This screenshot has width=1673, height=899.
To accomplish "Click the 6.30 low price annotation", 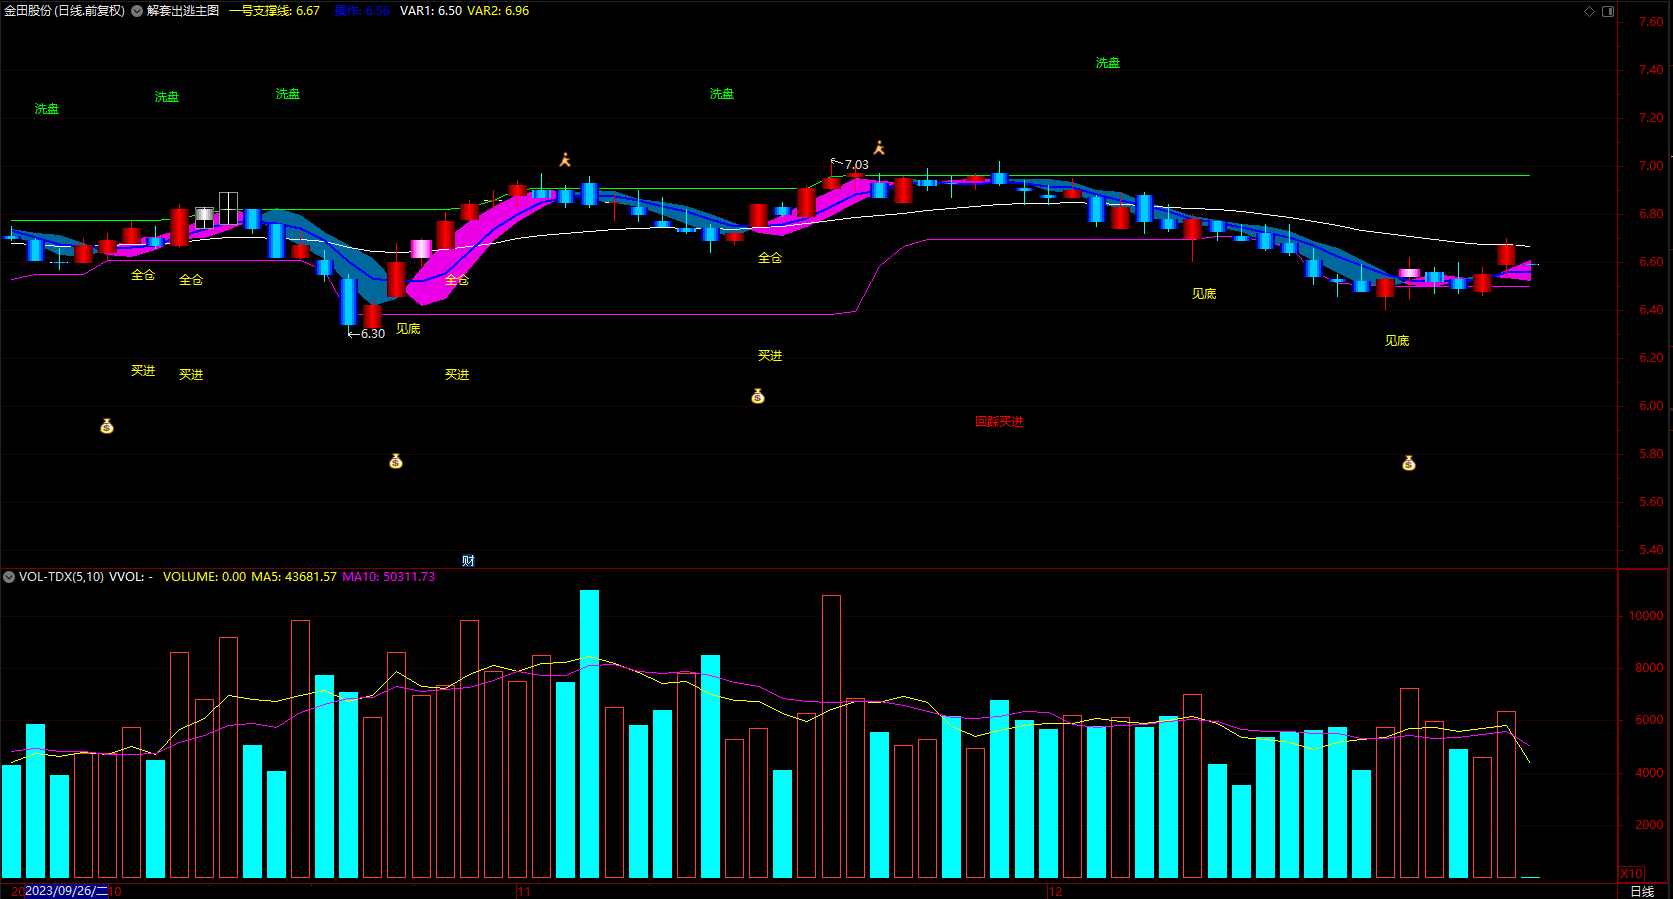I will (x=373, y=334).
